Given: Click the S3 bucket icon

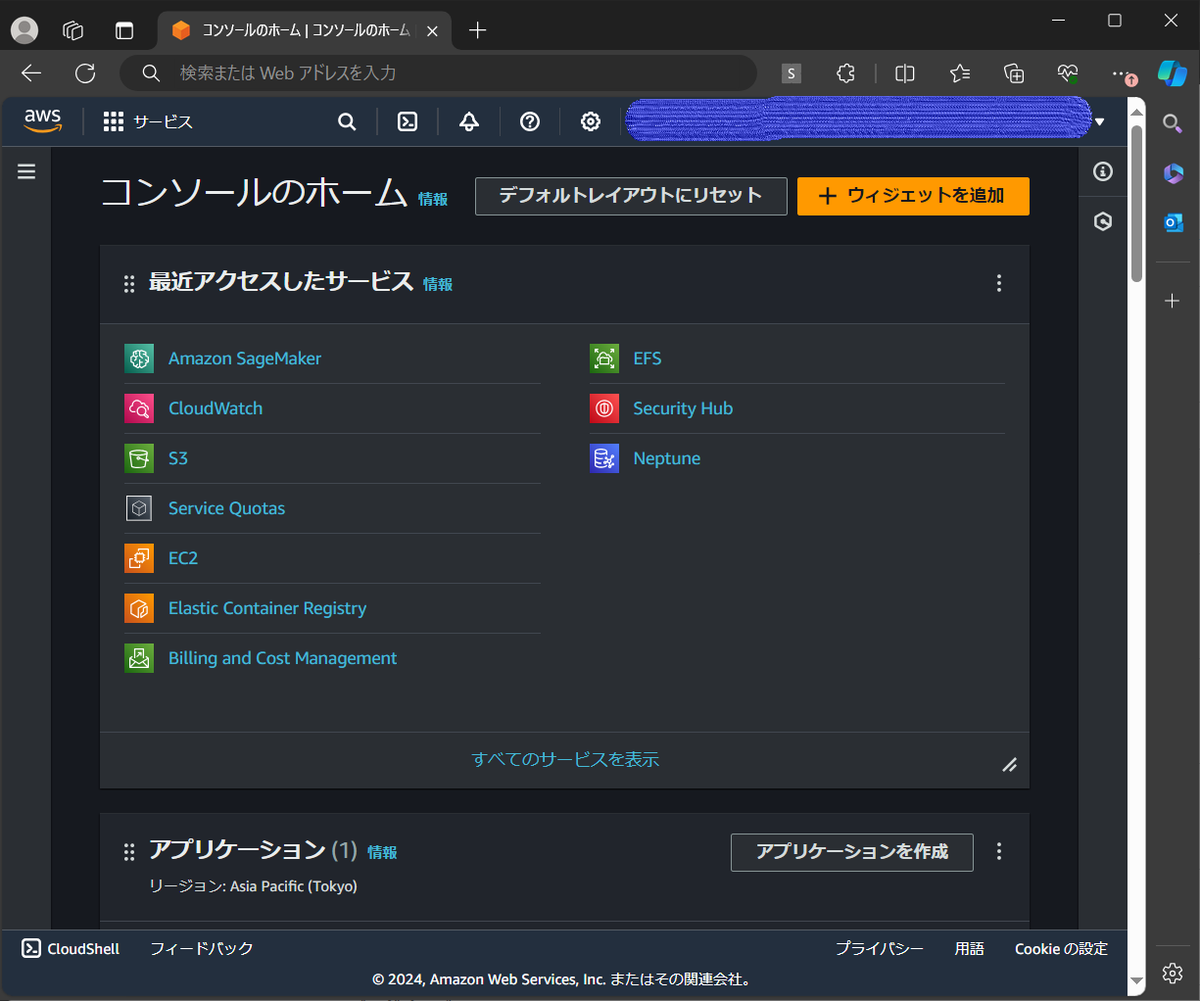Looking at the screenshot, I should click(139, 458).
